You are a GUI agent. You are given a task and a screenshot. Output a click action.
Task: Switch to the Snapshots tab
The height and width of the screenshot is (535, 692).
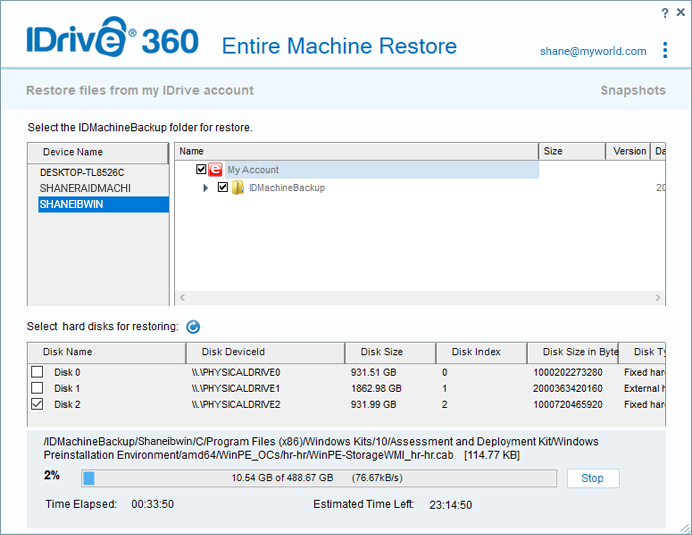click(x=633, y=90)
